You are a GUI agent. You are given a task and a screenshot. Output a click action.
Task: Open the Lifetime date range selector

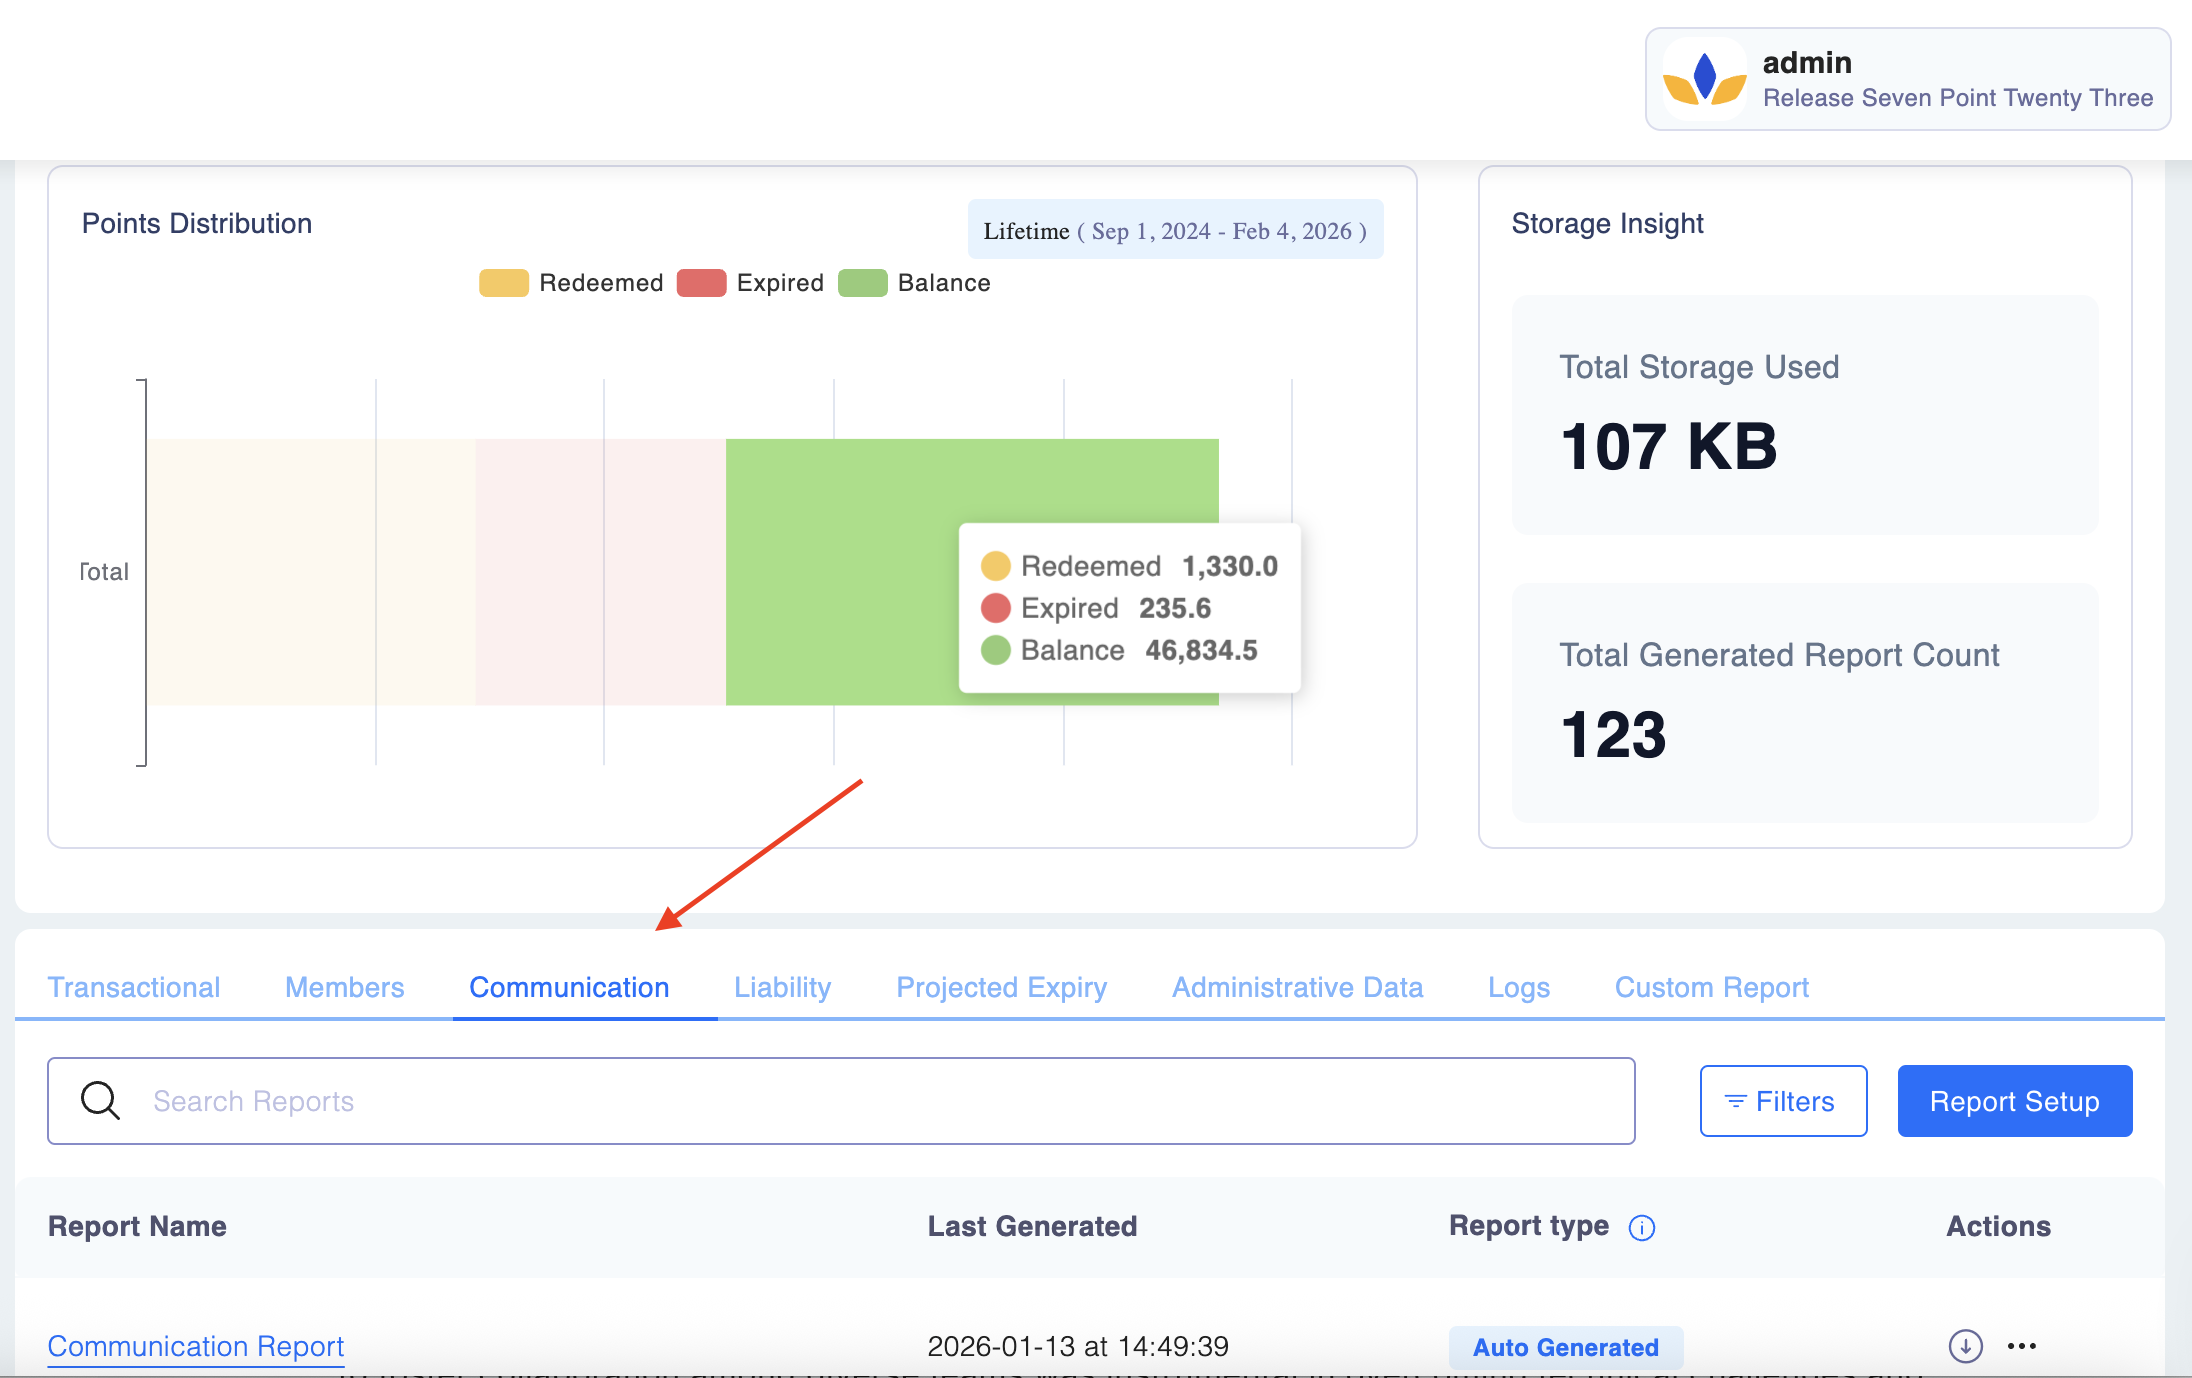click(x=1175, y=231)
